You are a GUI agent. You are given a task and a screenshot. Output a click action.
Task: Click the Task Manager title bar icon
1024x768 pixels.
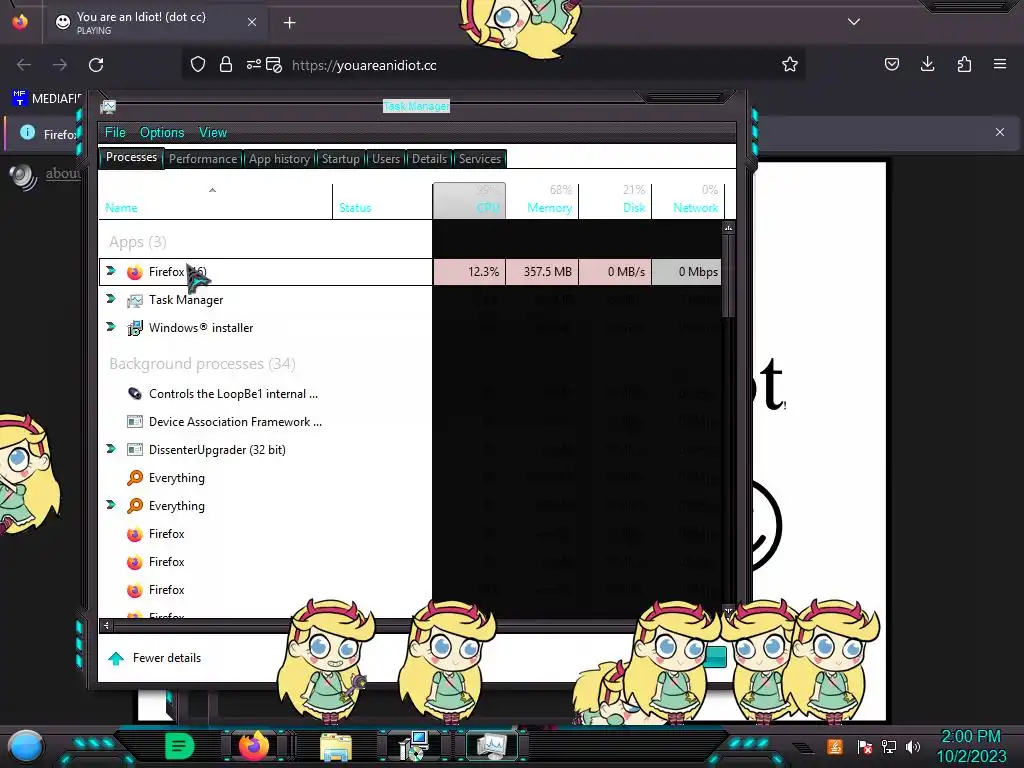[x=108, y=106]
